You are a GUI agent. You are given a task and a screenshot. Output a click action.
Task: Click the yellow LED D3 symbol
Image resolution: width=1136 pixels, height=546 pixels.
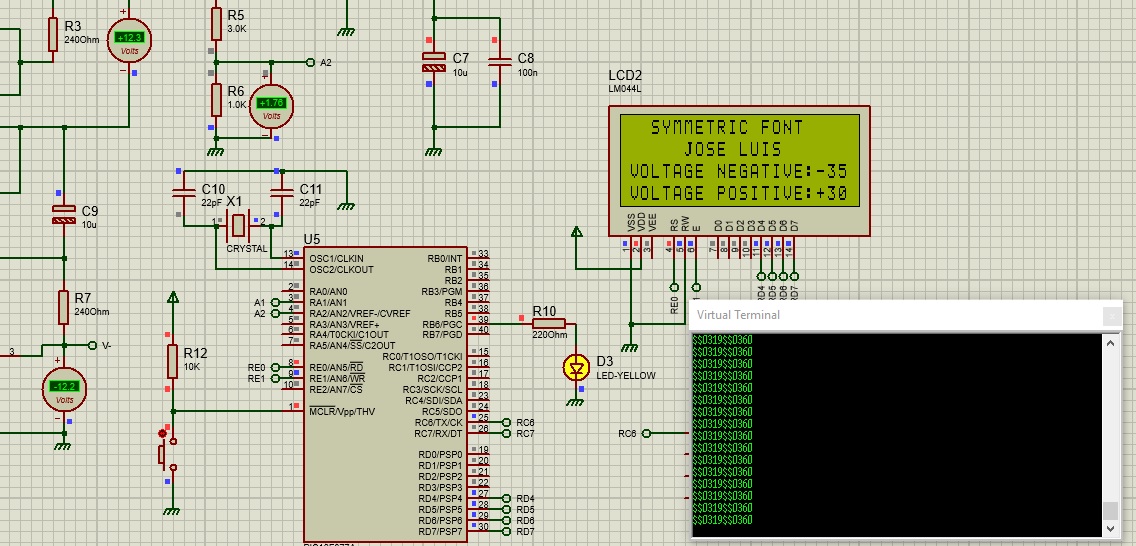pyautogui.click(x=575, y=368)
